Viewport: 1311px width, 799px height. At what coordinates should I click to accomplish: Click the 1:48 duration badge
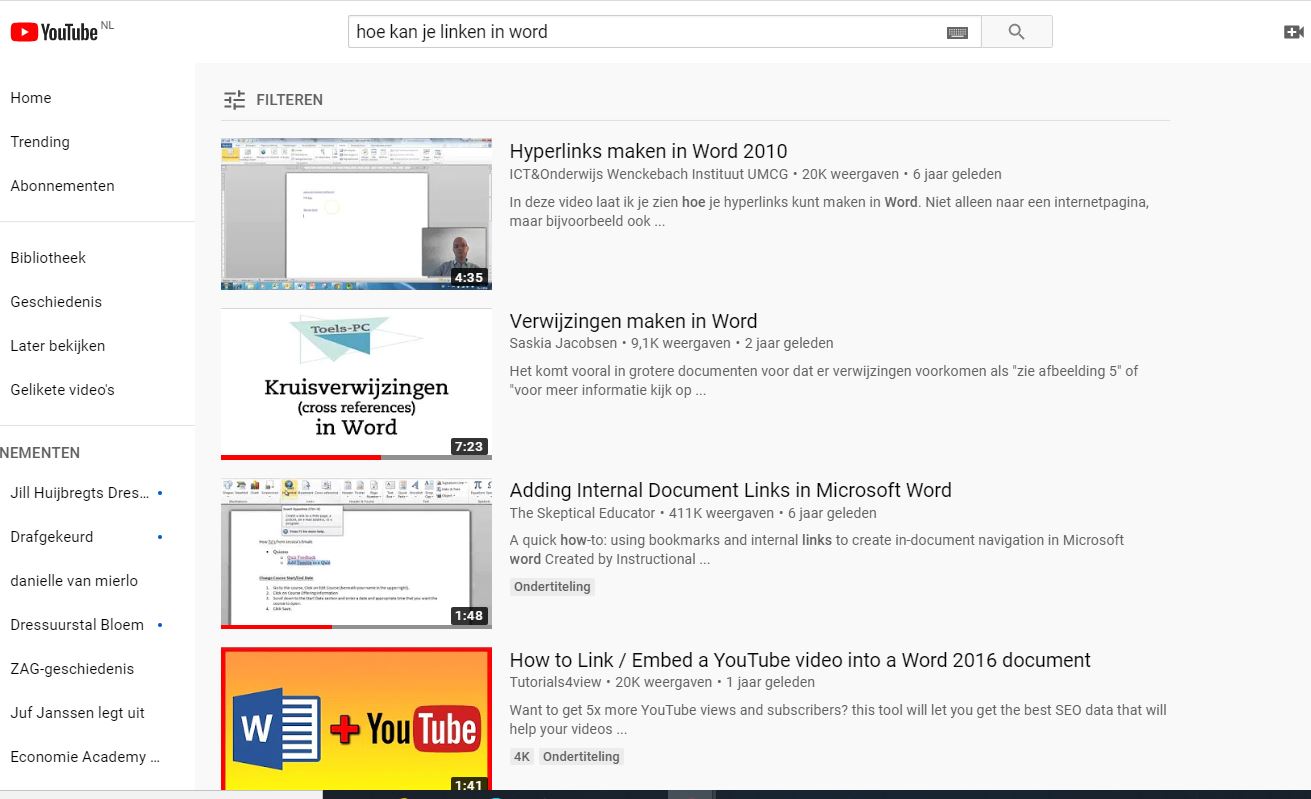[468, 616]
